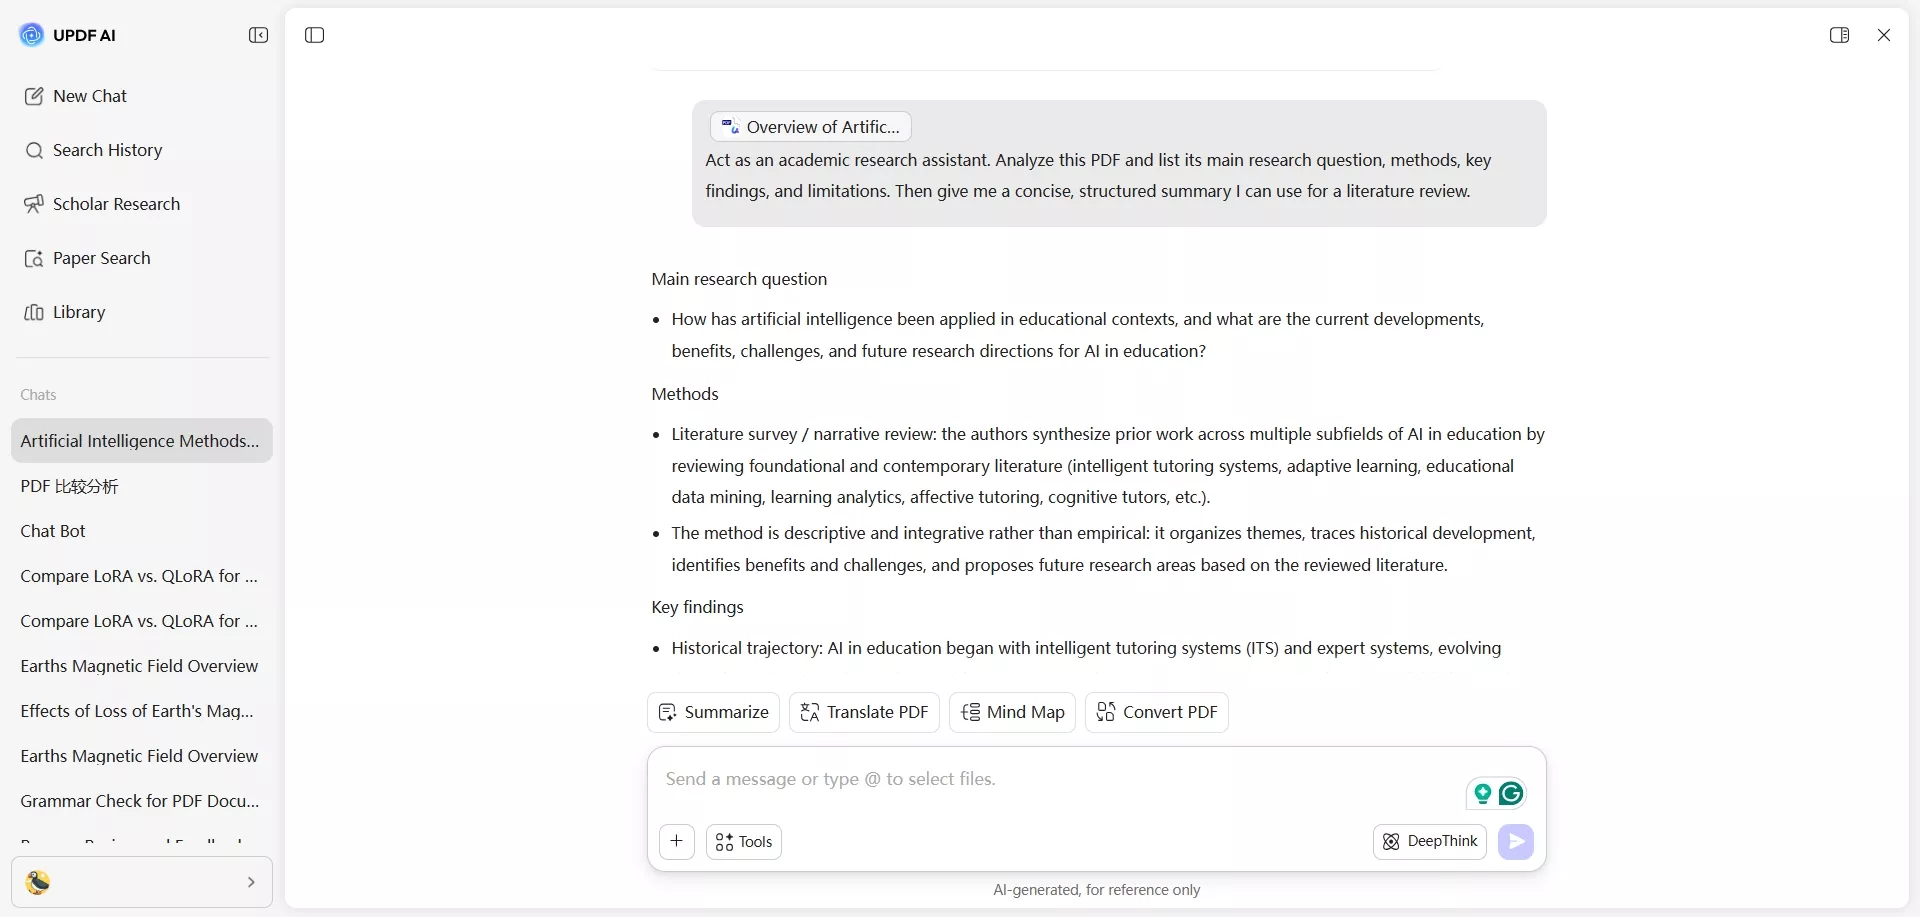Click the plus attach file icon
The width and height of the screenshot is (1920, 917).
tap(677, 842)
